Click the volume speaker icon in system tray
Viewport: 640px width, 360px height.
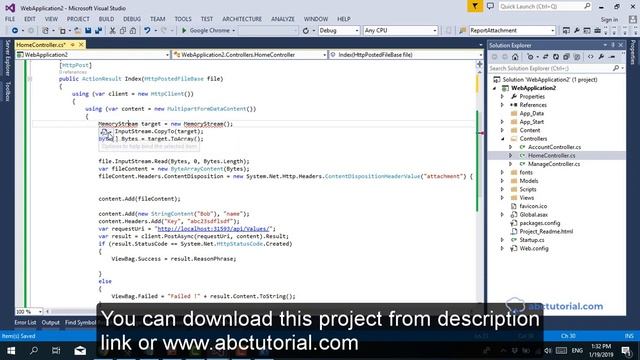click(548, 351)
